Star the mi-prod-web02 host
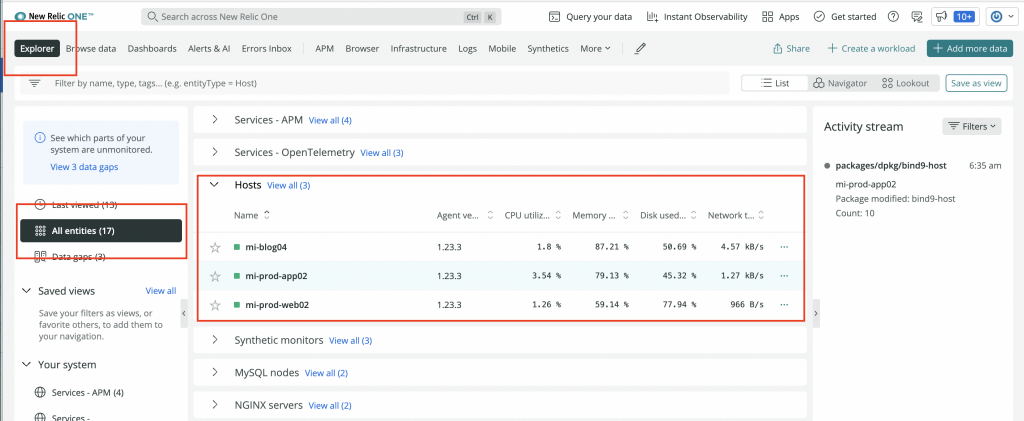Image resolution: width=1024 pixels, height=421 pixels. [x=216, y=305]
